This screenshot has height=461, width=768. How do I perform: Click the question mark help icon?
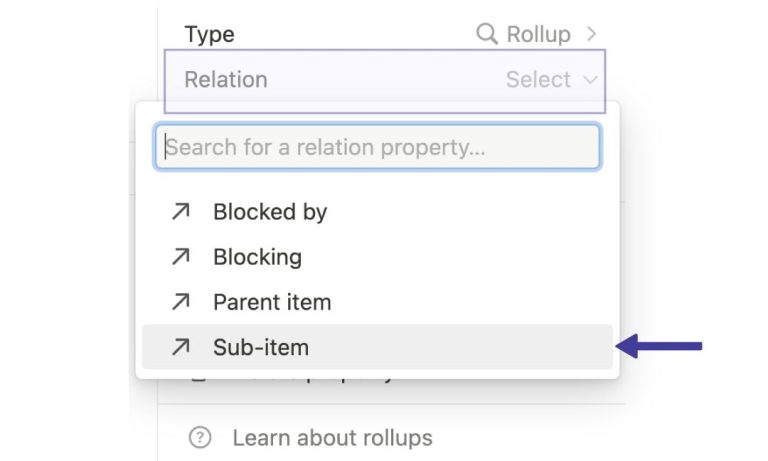click(200, 437)
